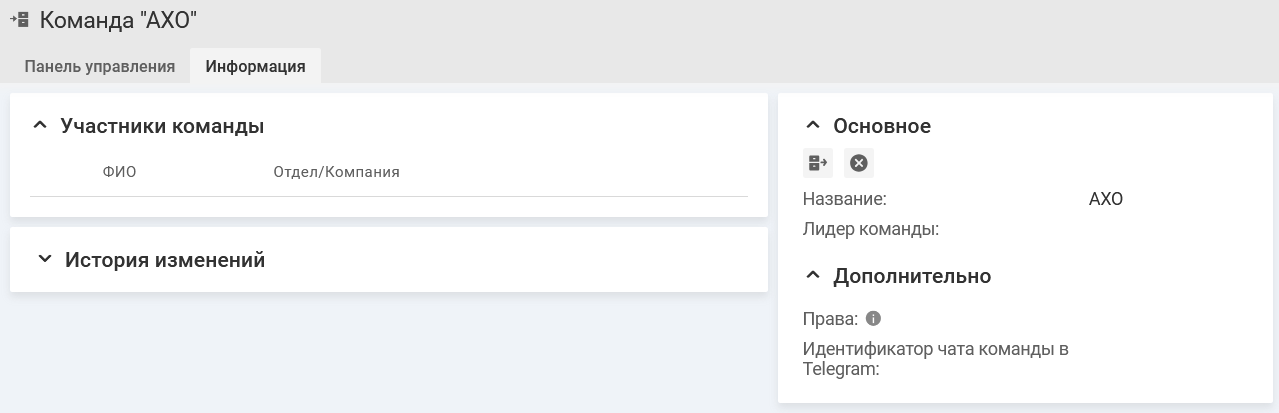
Task: Click the team name value АХО
Action: point(1106,199)
